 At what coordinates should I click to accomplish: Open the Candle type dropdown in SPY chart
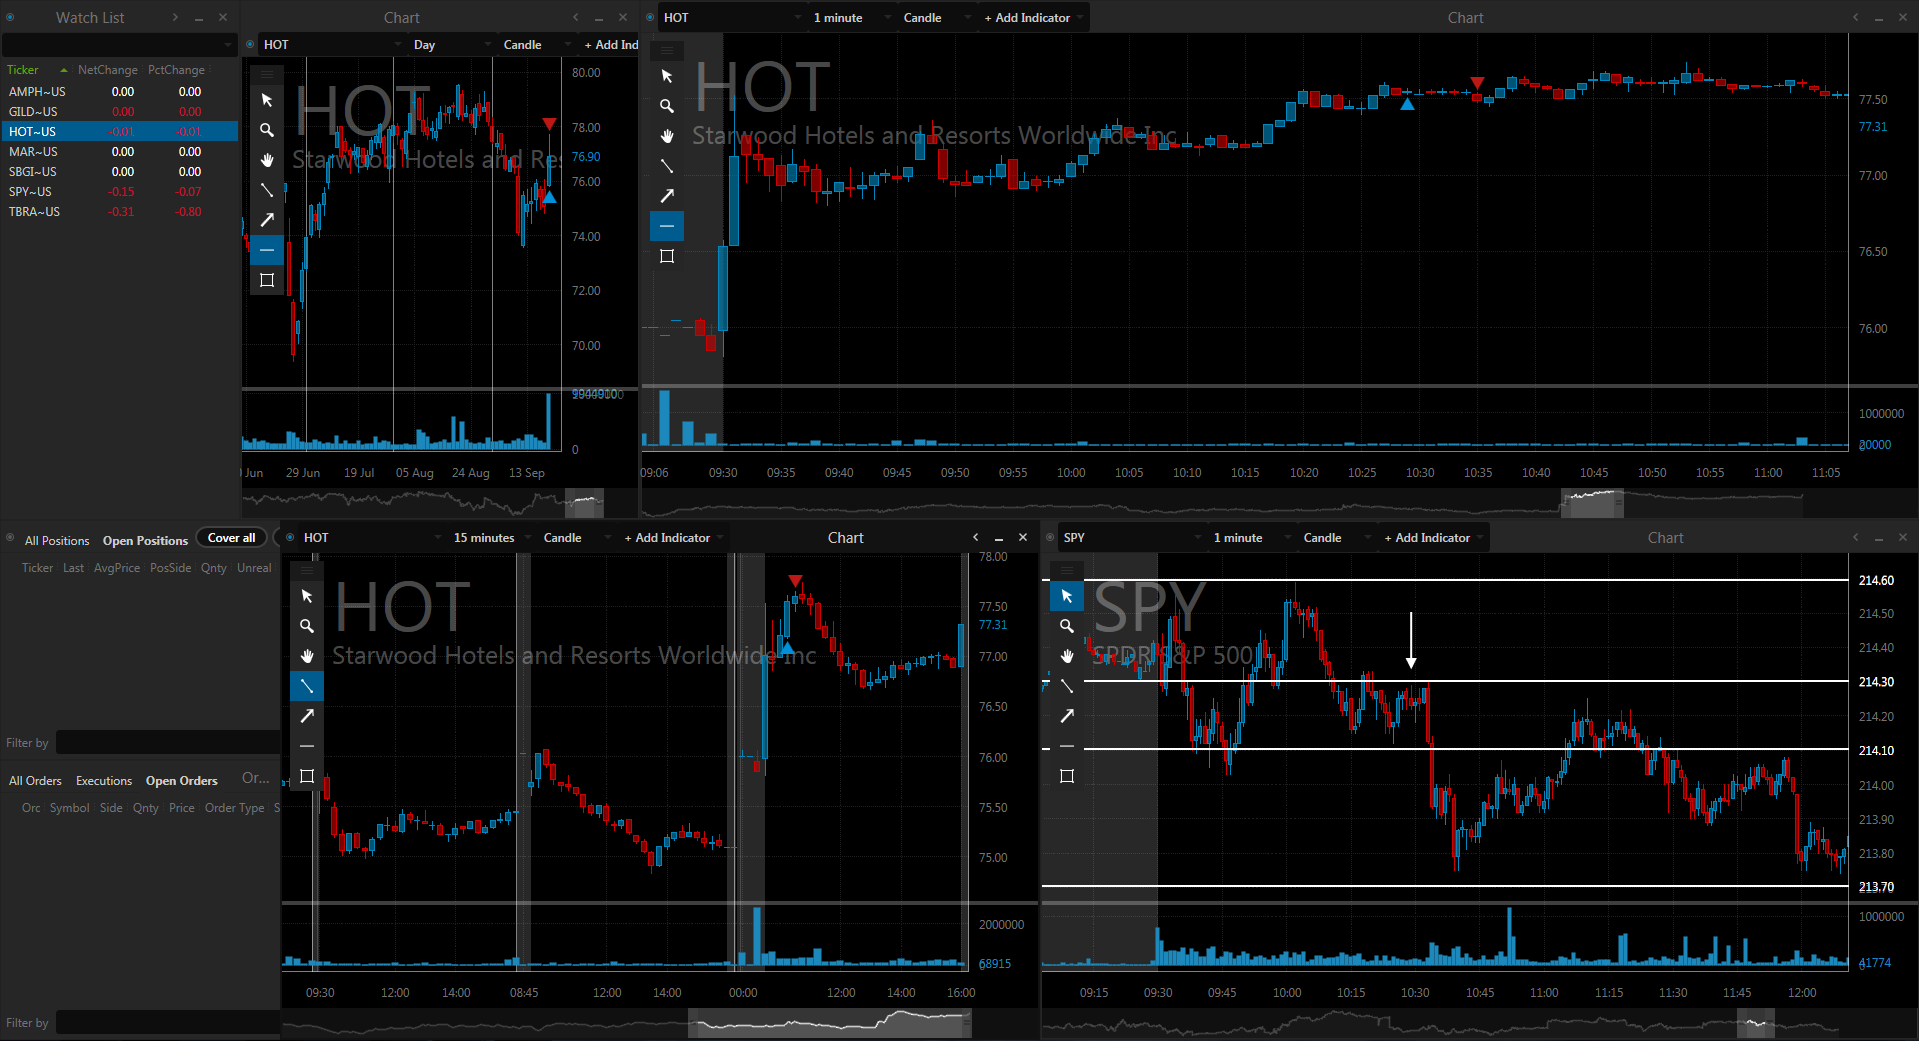pyautogui.click(x=1337, y=538)
